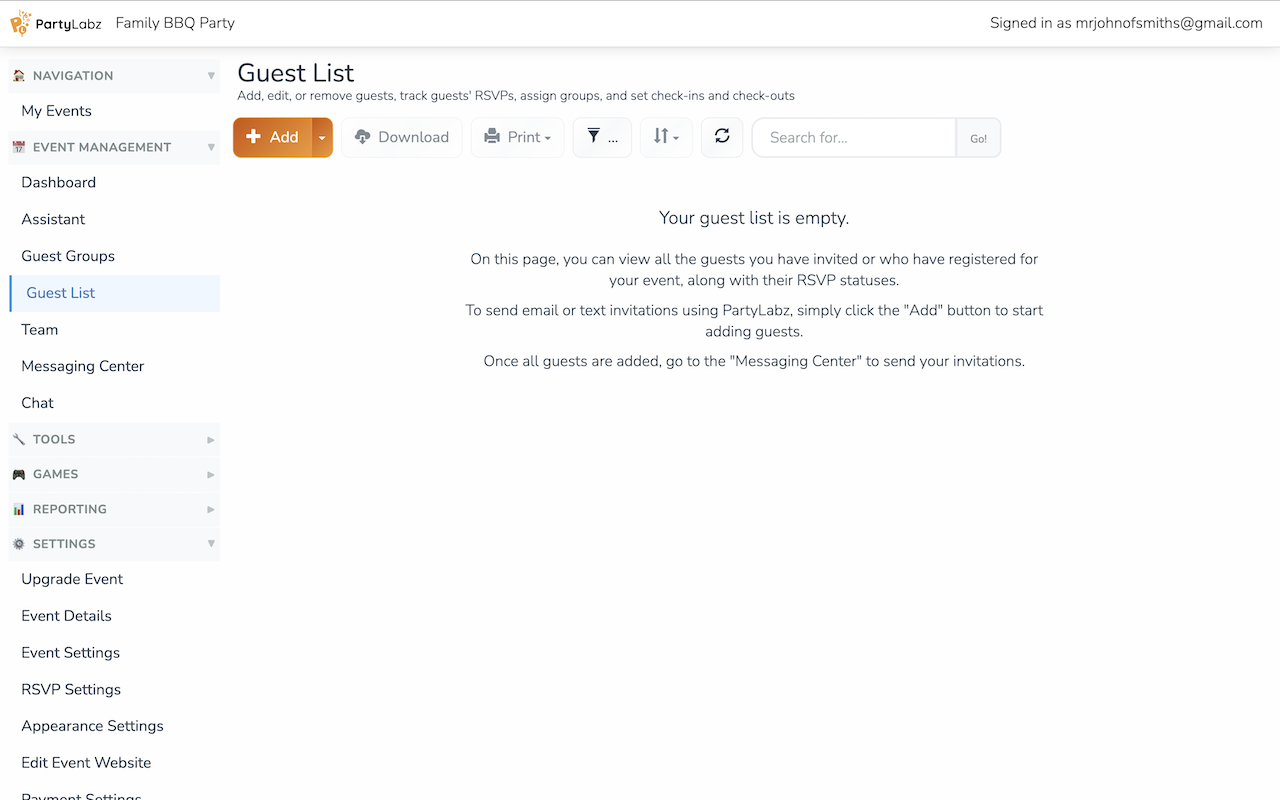Open the Print menu

[x=518, y=137]
